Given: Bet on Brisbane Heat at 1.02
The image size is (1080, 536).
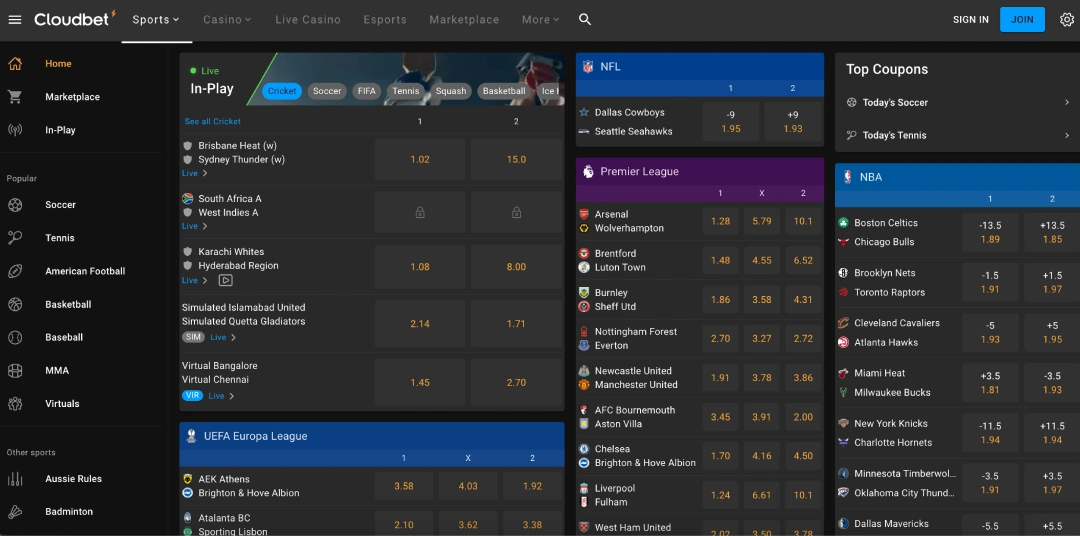Looking at the screenshot, I should pos(420,159).
